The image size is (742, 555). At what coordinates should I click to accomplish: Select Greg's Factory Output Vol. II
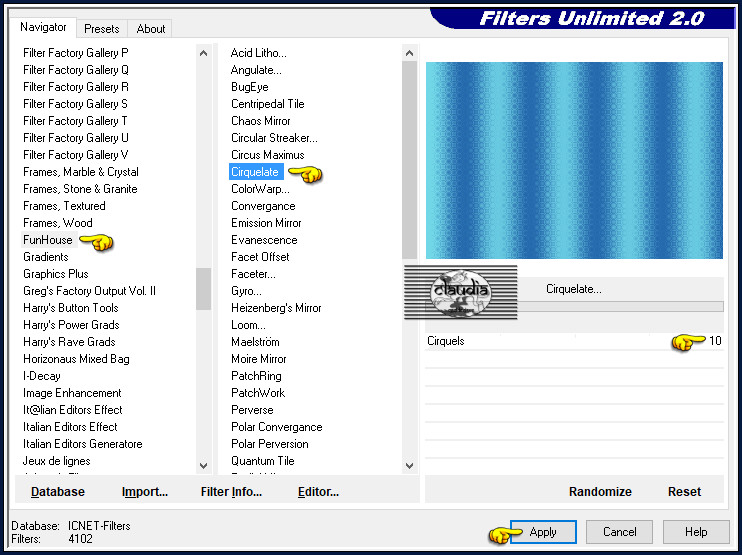coord(89,291)
